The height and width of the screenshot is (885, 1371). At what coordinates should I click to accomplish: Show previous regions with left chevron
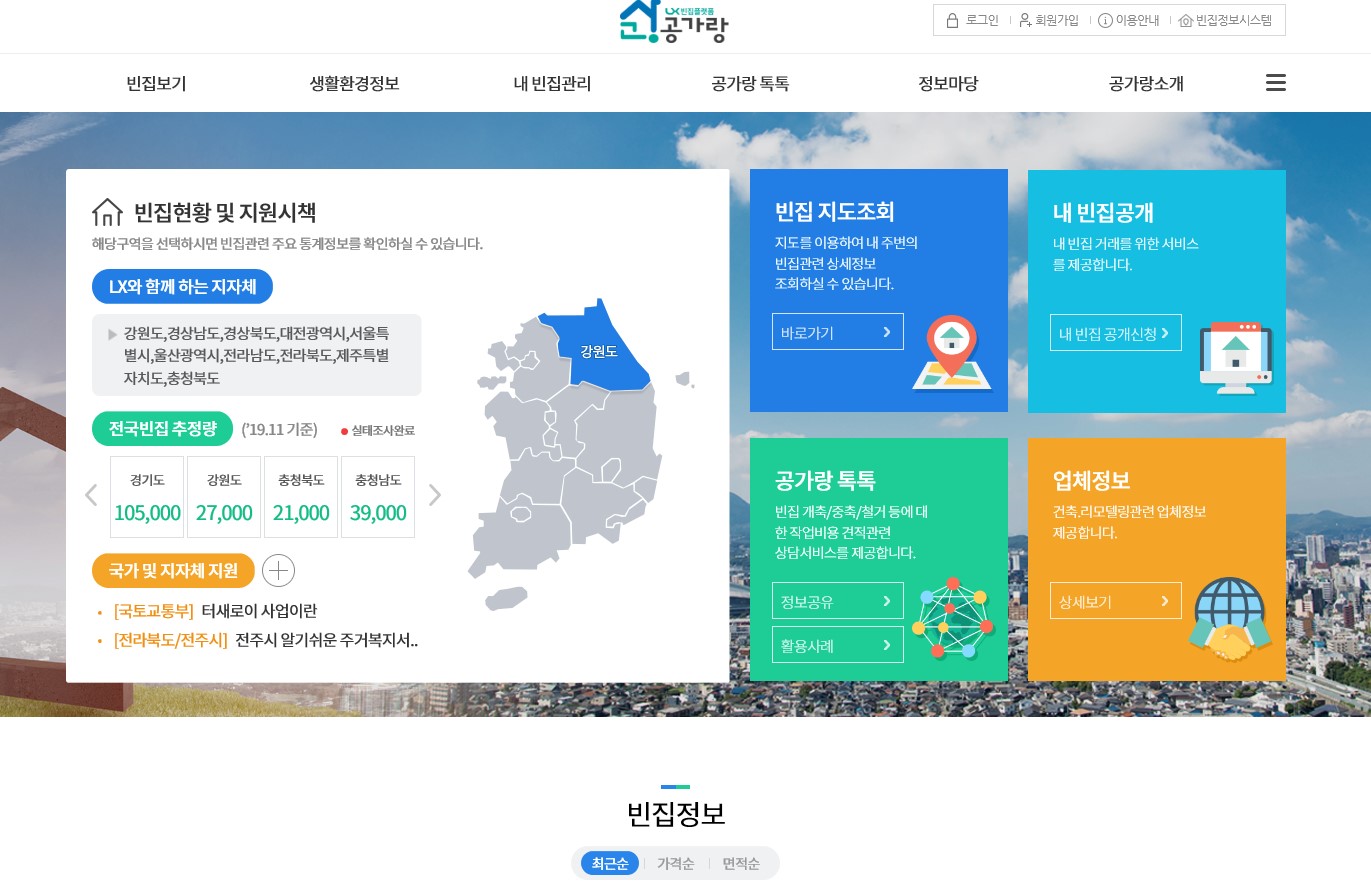tap(91, 495)
